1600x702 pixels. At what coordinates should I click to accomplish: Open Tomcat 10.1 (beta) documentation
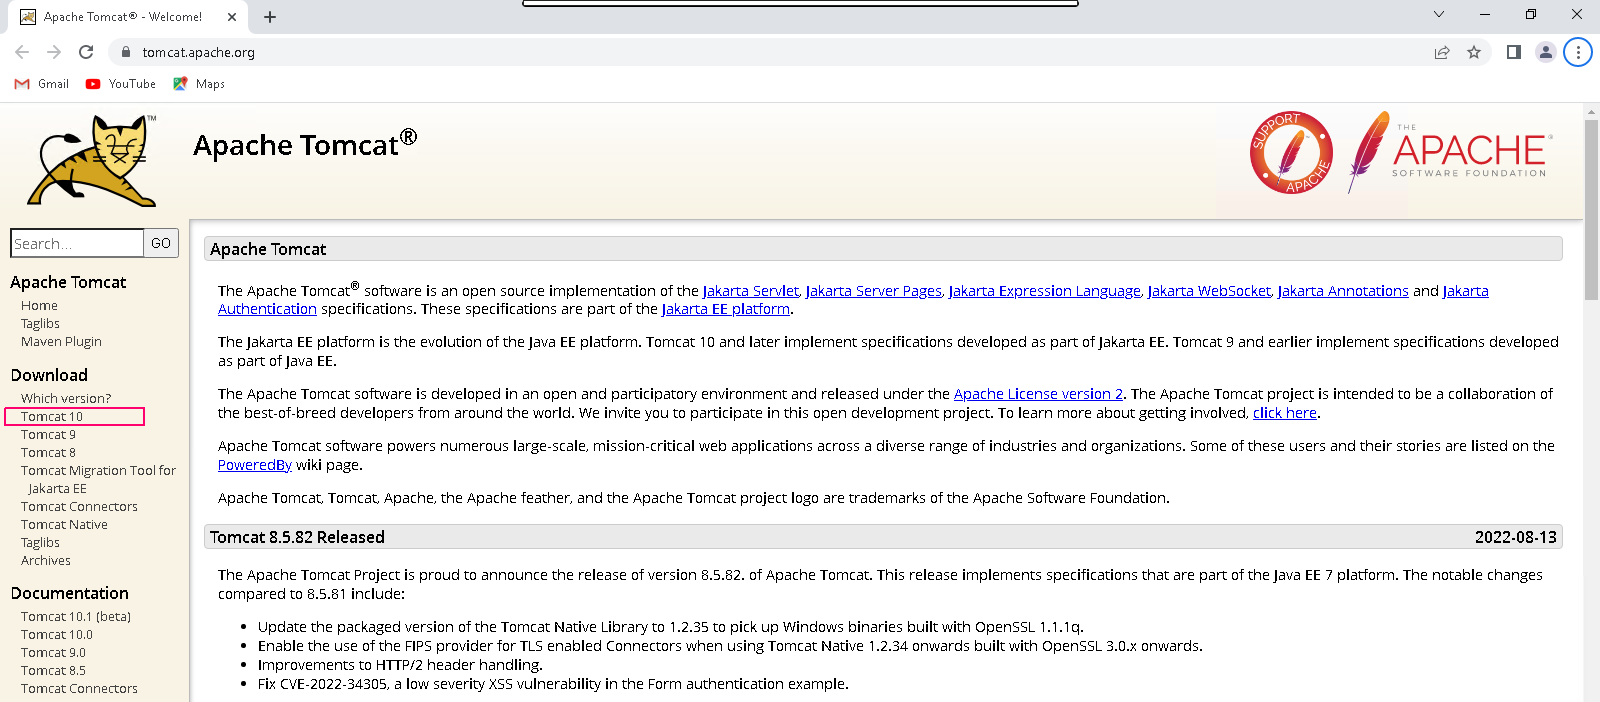pyautogui.click(x=76, y=617)
